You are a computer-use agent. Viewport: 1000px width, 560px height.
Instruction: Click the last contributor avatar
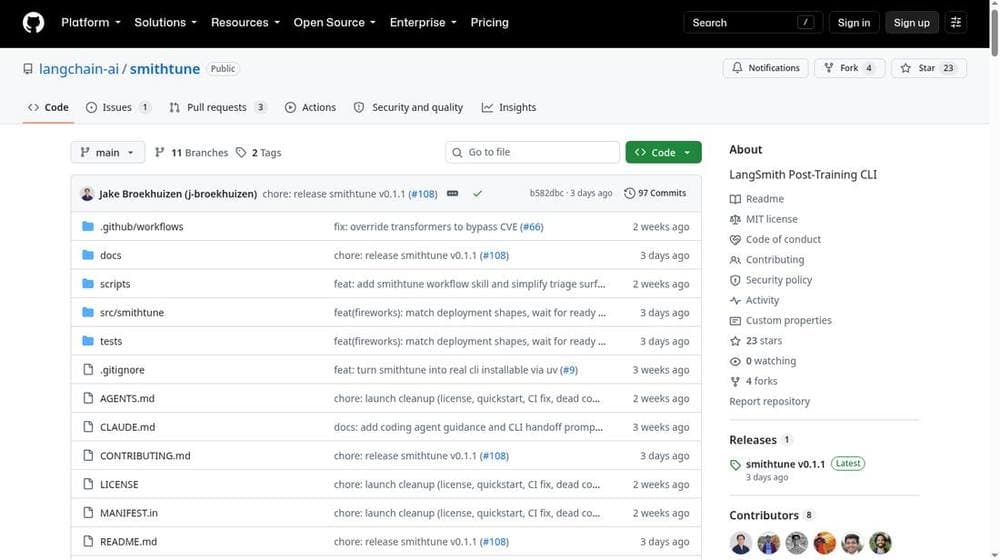[x=880, y=543]
